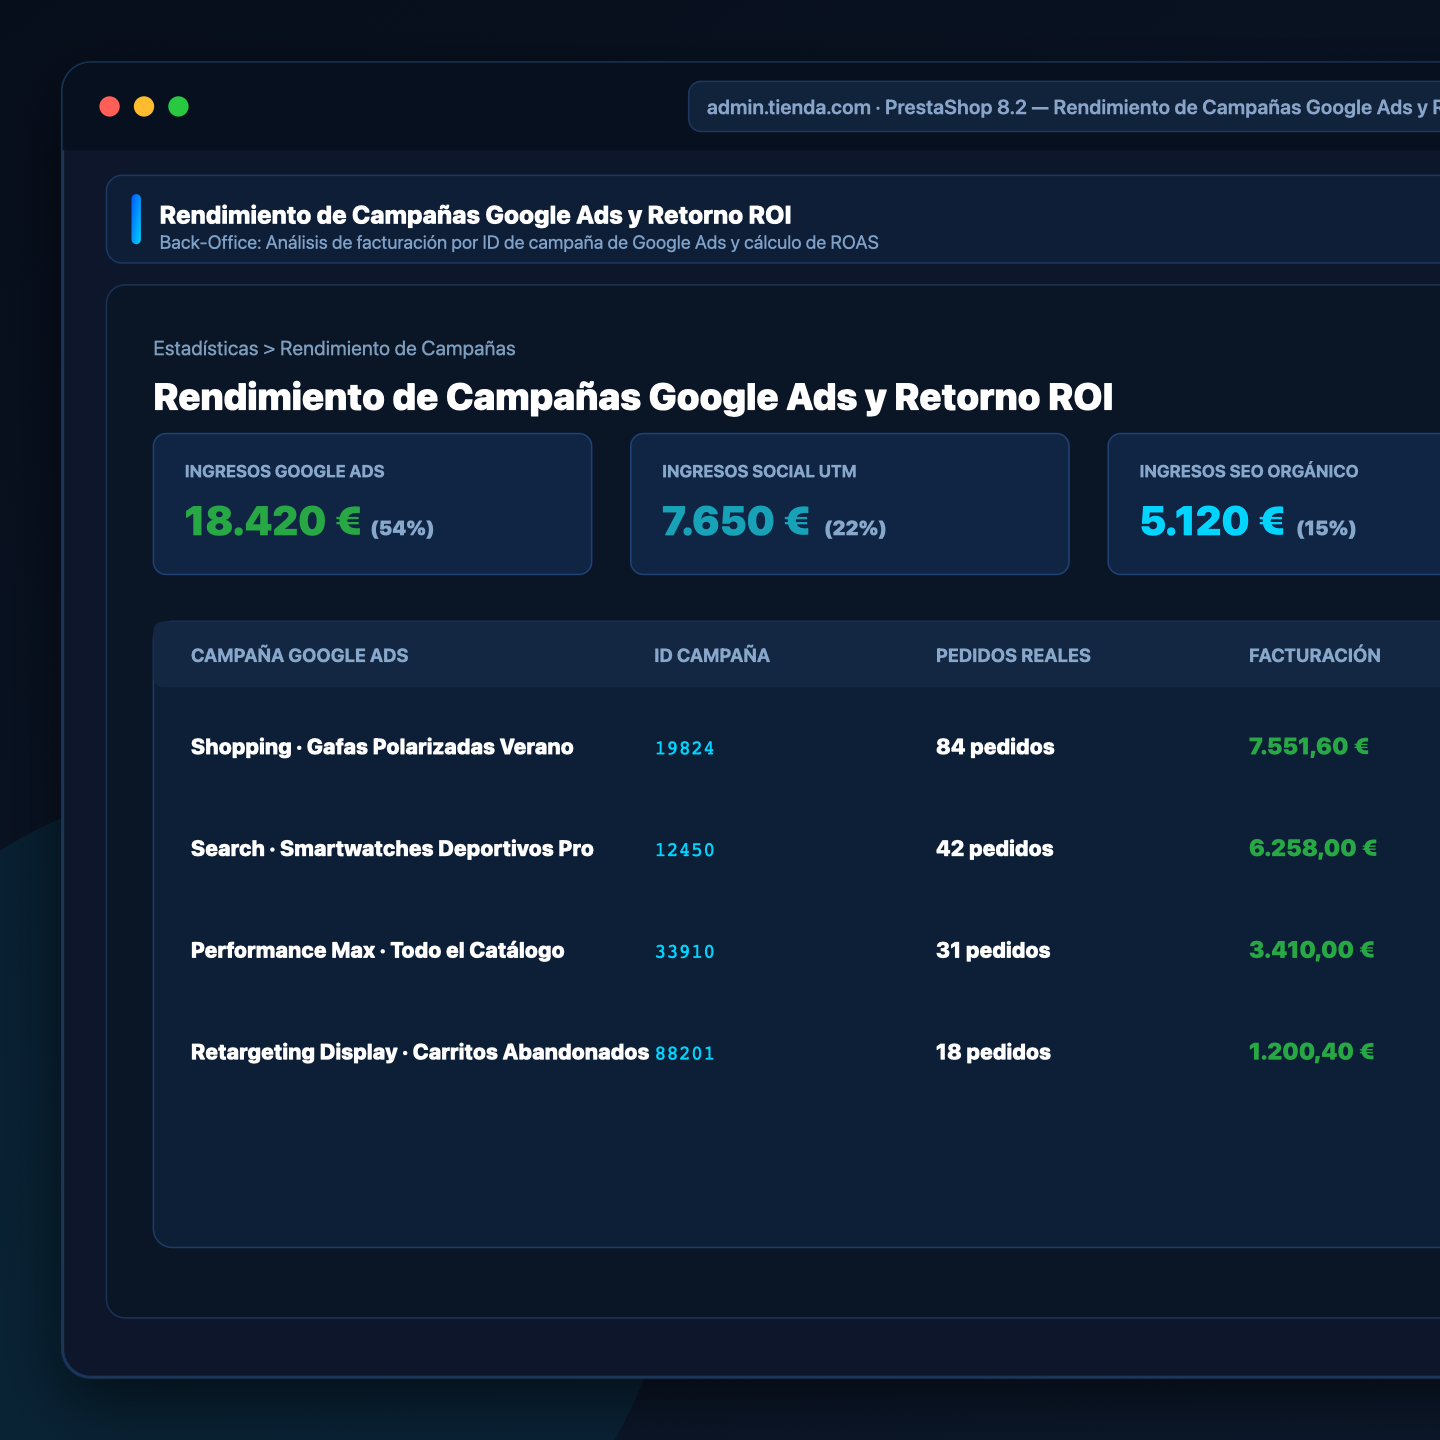Open Estadísticas breadcrumb link

click(205, 349)
